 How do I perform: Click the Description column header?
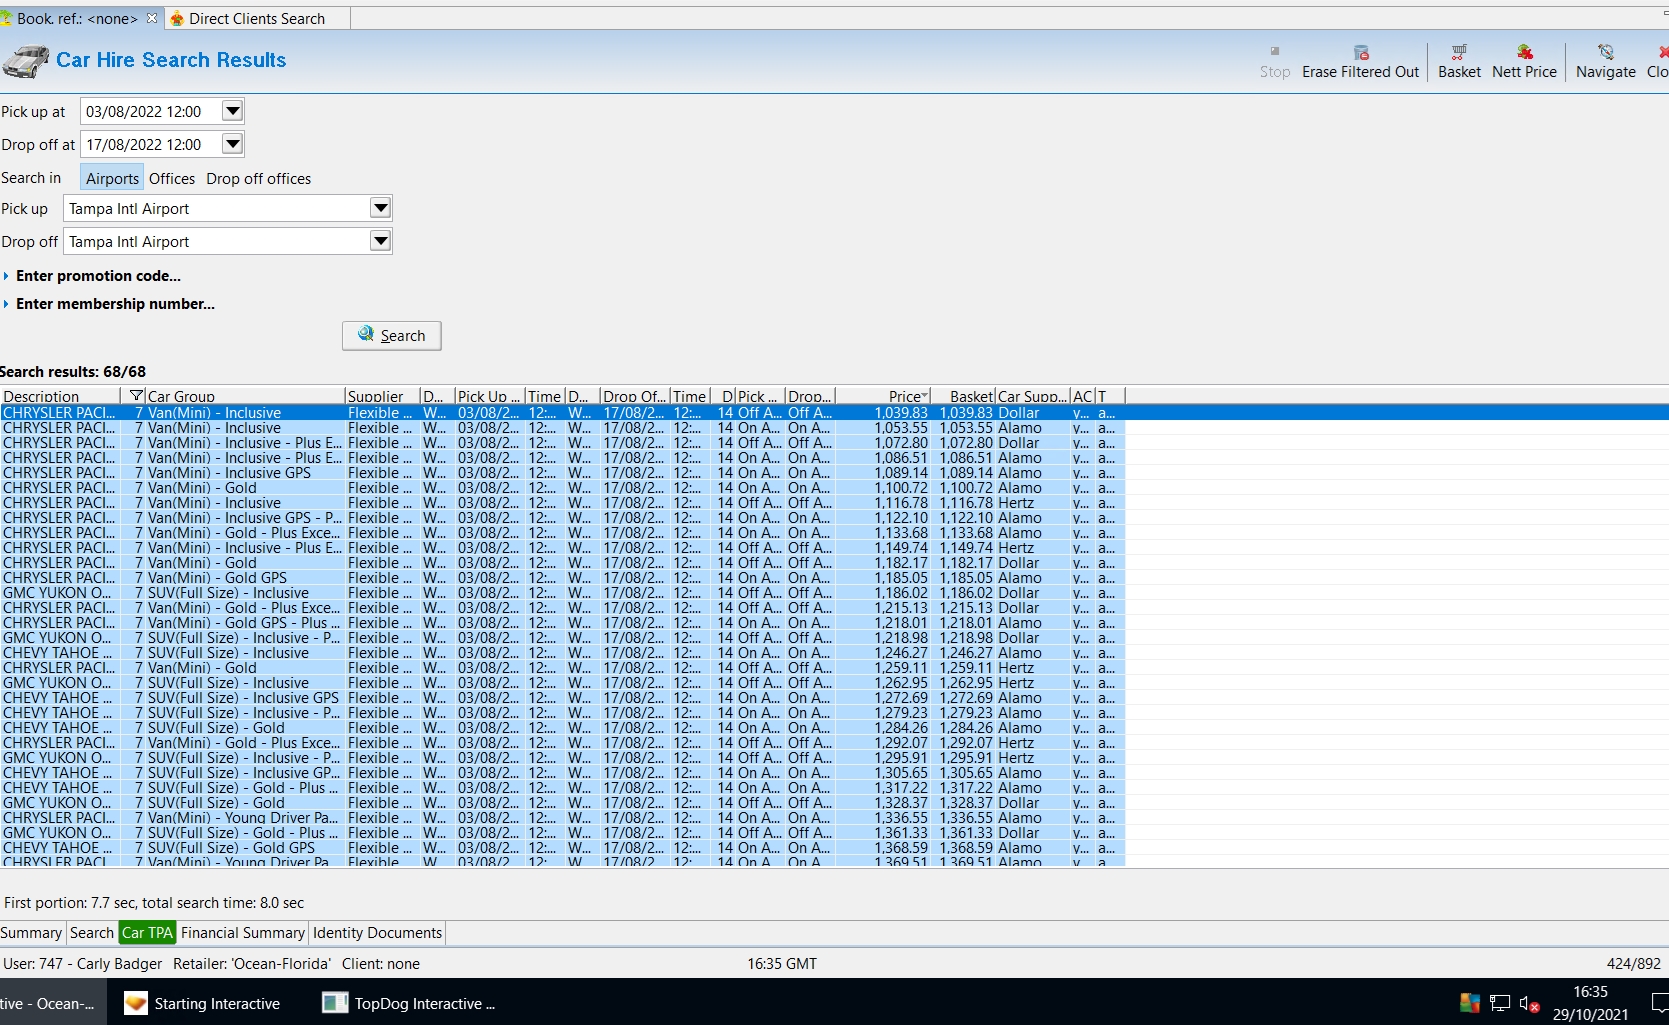(60, 396)
